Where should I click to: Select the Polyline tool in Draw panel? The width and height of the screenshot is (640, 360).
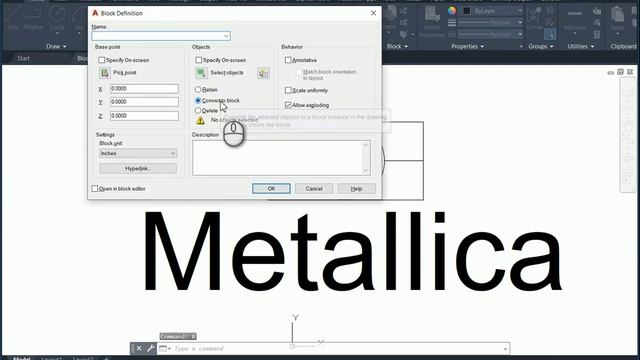pyautogui.click(x=33, y=18)
